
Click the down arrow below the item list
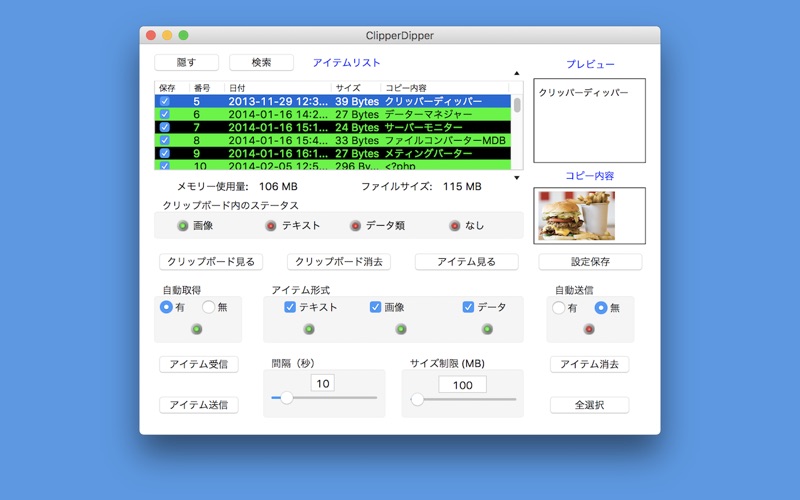[x=517, y=178]
